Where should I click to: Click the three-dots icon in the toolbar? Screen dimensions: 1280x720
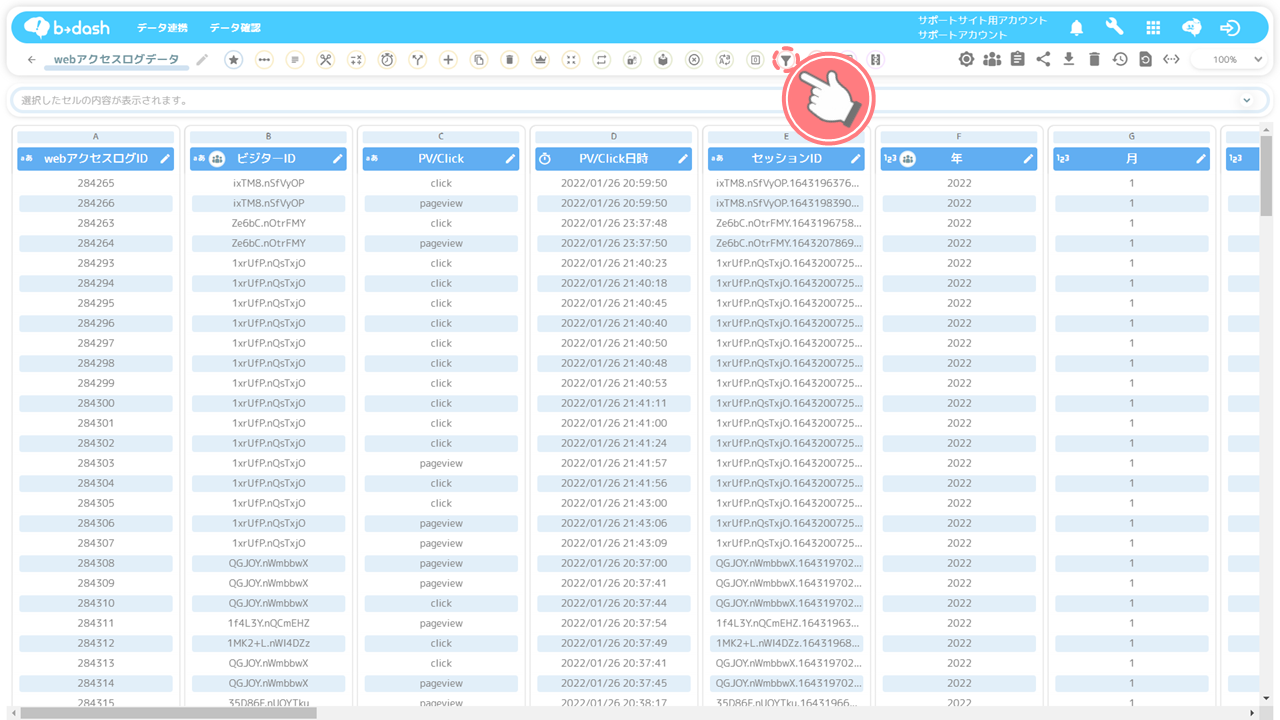pyautogui.click(x=264, y=60)
